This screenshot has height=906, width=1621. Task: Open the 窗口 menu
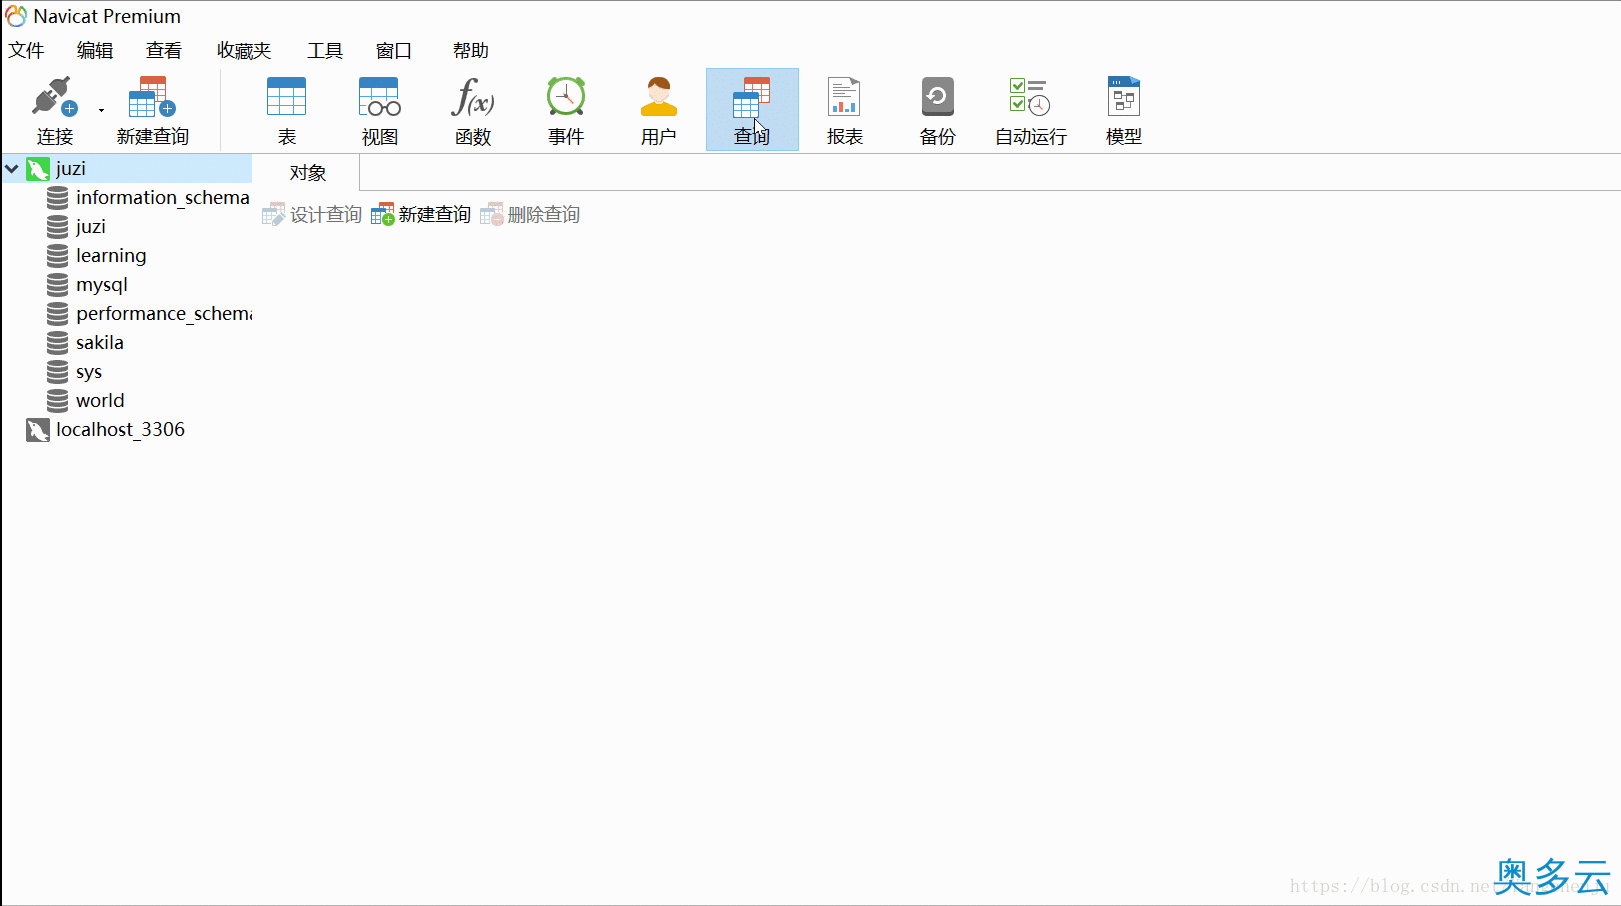(x=394, y=50)
